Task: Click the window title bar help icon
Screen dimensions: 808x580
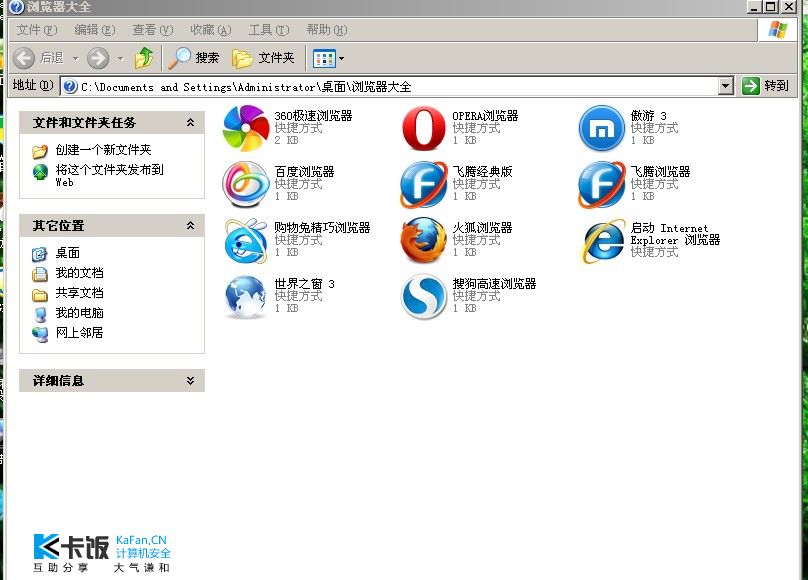Action: (16, 7)
